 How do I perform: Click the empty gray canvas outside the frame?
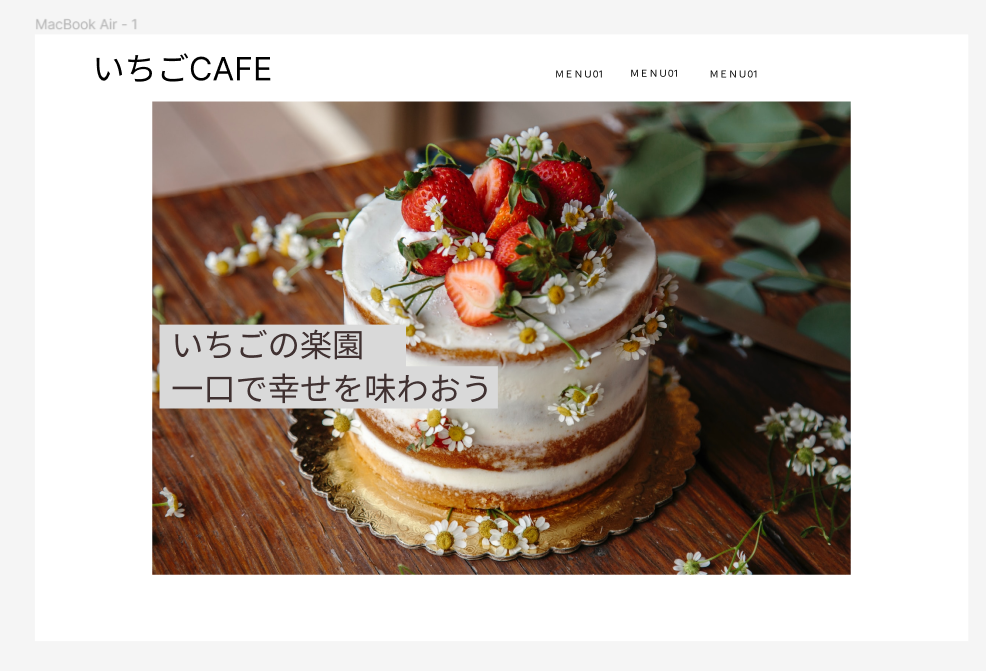490,656
